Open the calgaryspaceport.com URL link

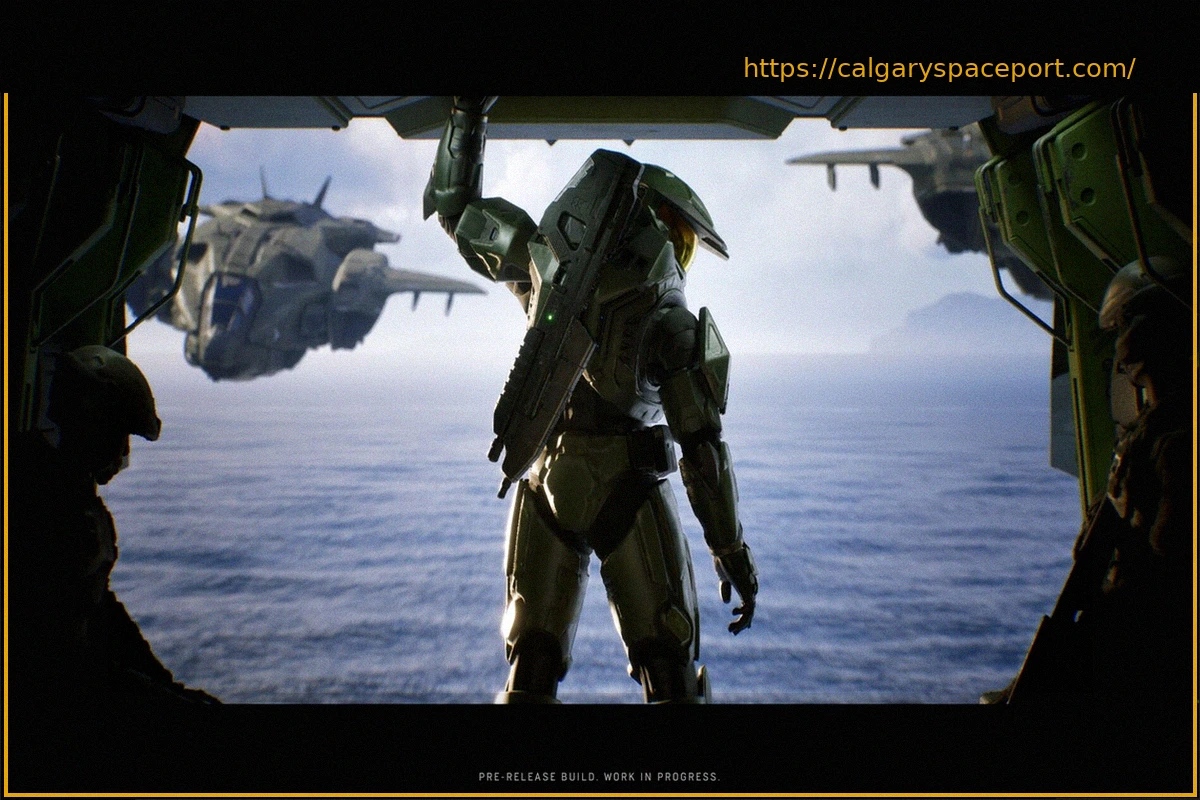(x=939, y=69)
